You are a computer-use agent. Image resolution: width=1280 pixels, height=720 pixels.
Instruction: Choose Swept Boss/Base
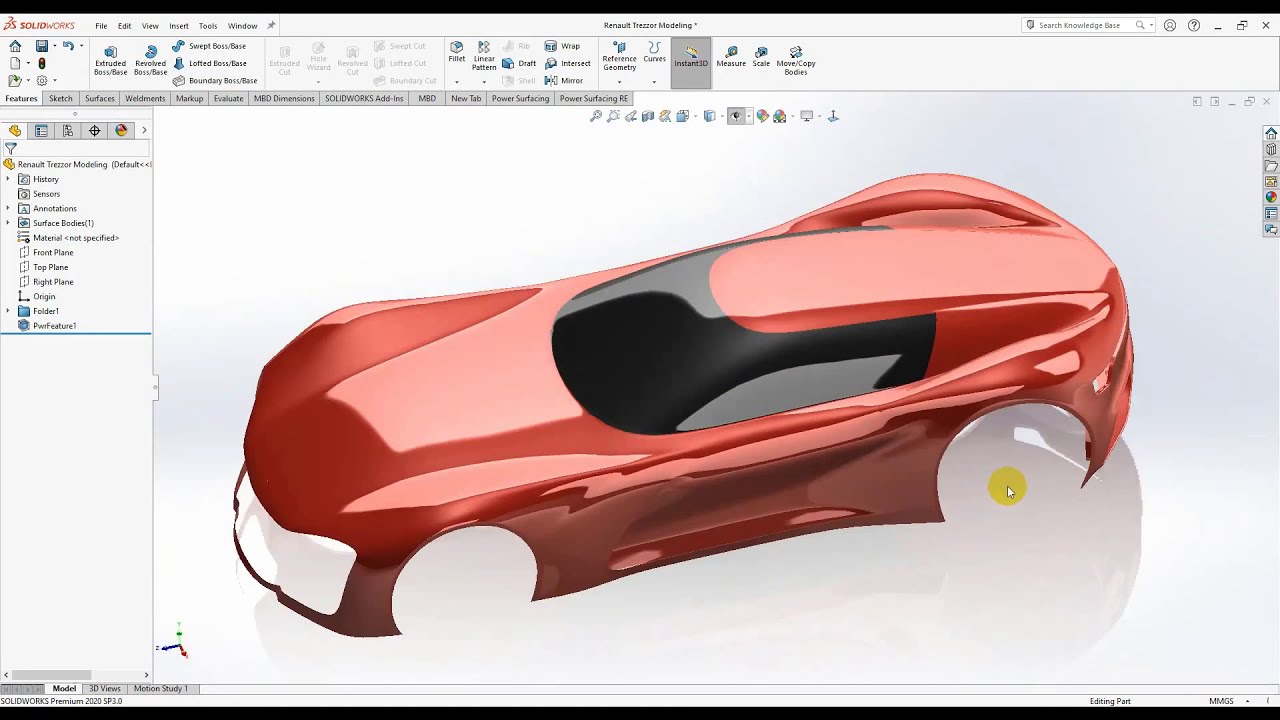pos(209,46)
